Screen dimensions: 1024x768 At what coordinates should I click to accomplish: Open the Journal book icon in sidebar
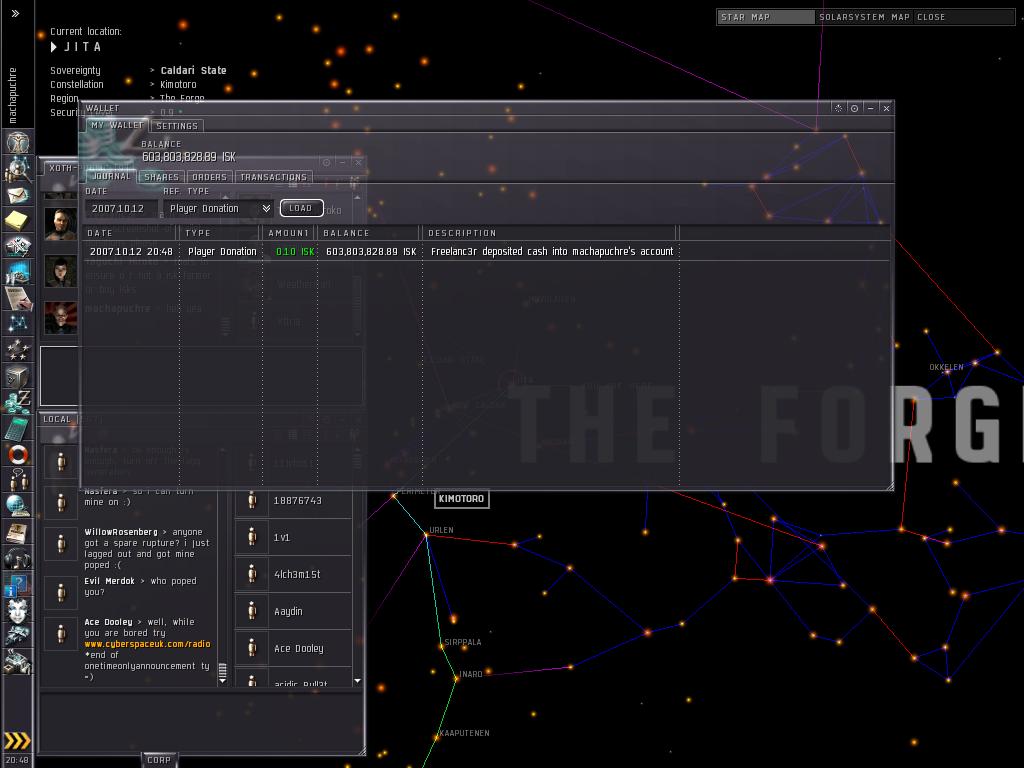(x=18, y=532)
